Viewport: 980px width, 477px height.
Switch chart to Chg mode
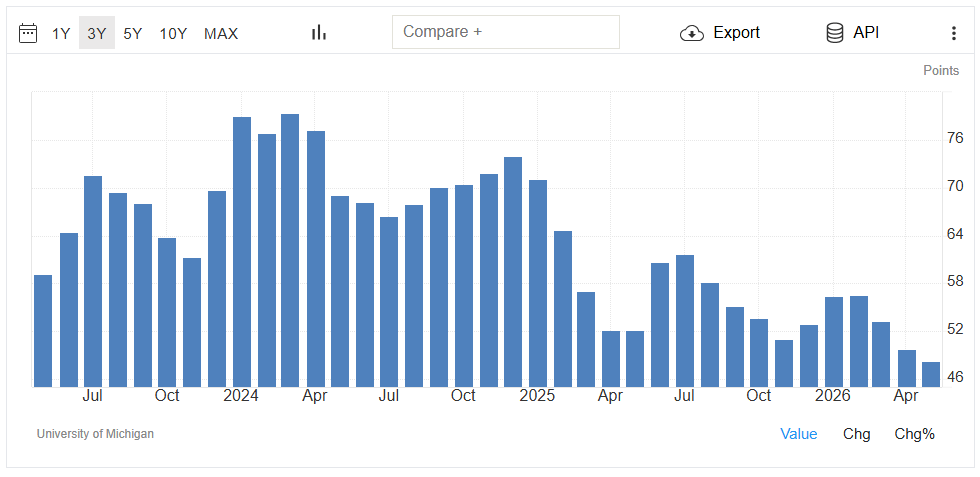click(x=857, y=434)
